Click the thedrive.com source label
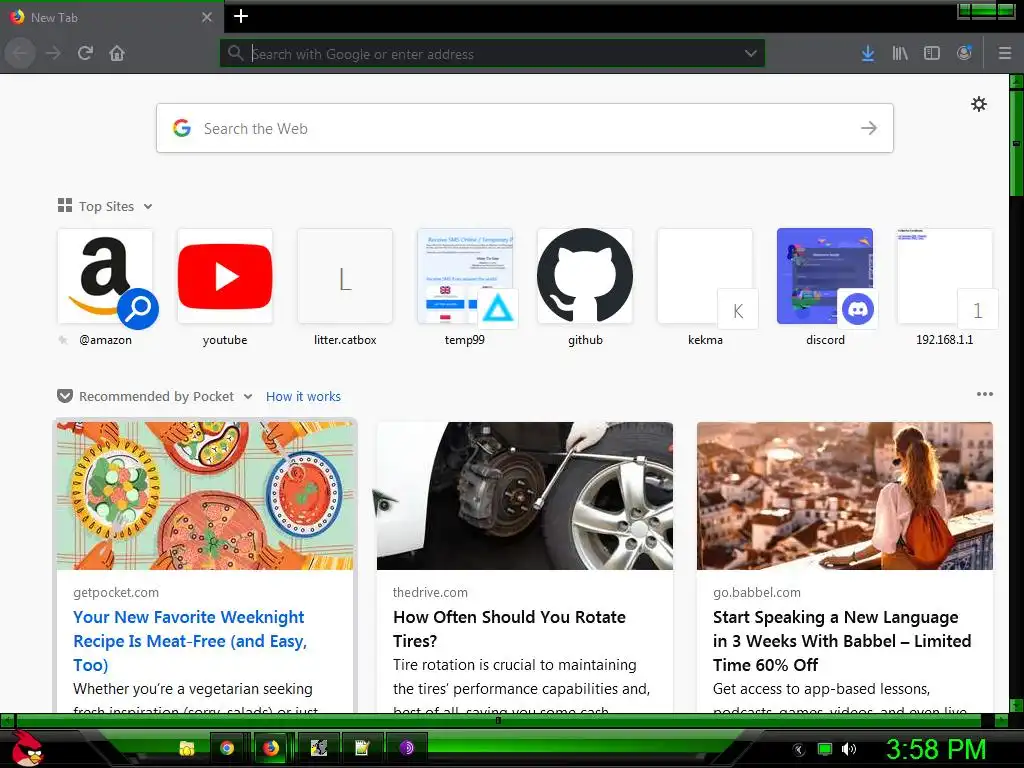1024x768 pixels. [x=430, y=592]
